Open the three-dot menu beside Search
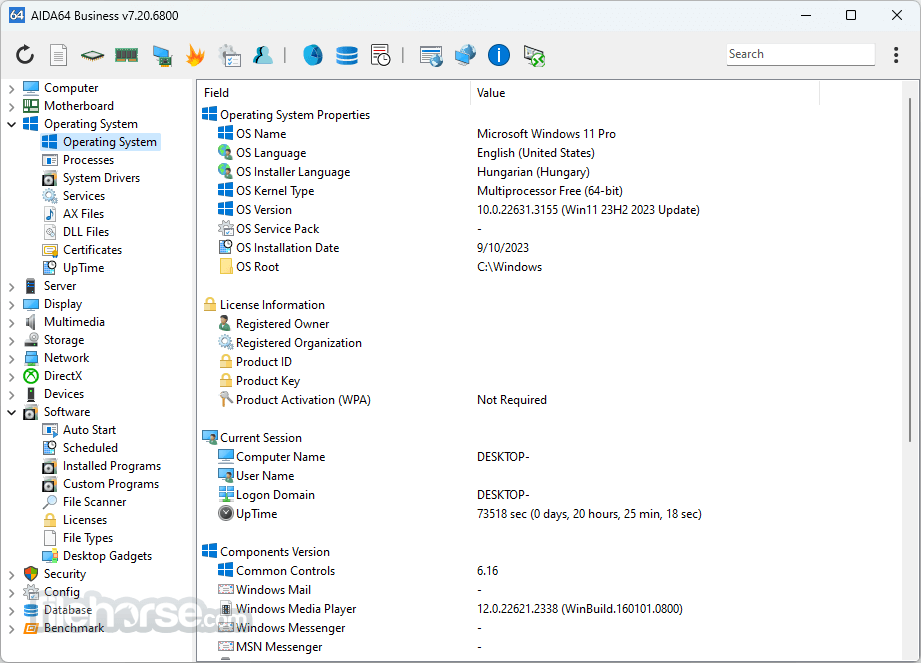 [x=896, y=55]
